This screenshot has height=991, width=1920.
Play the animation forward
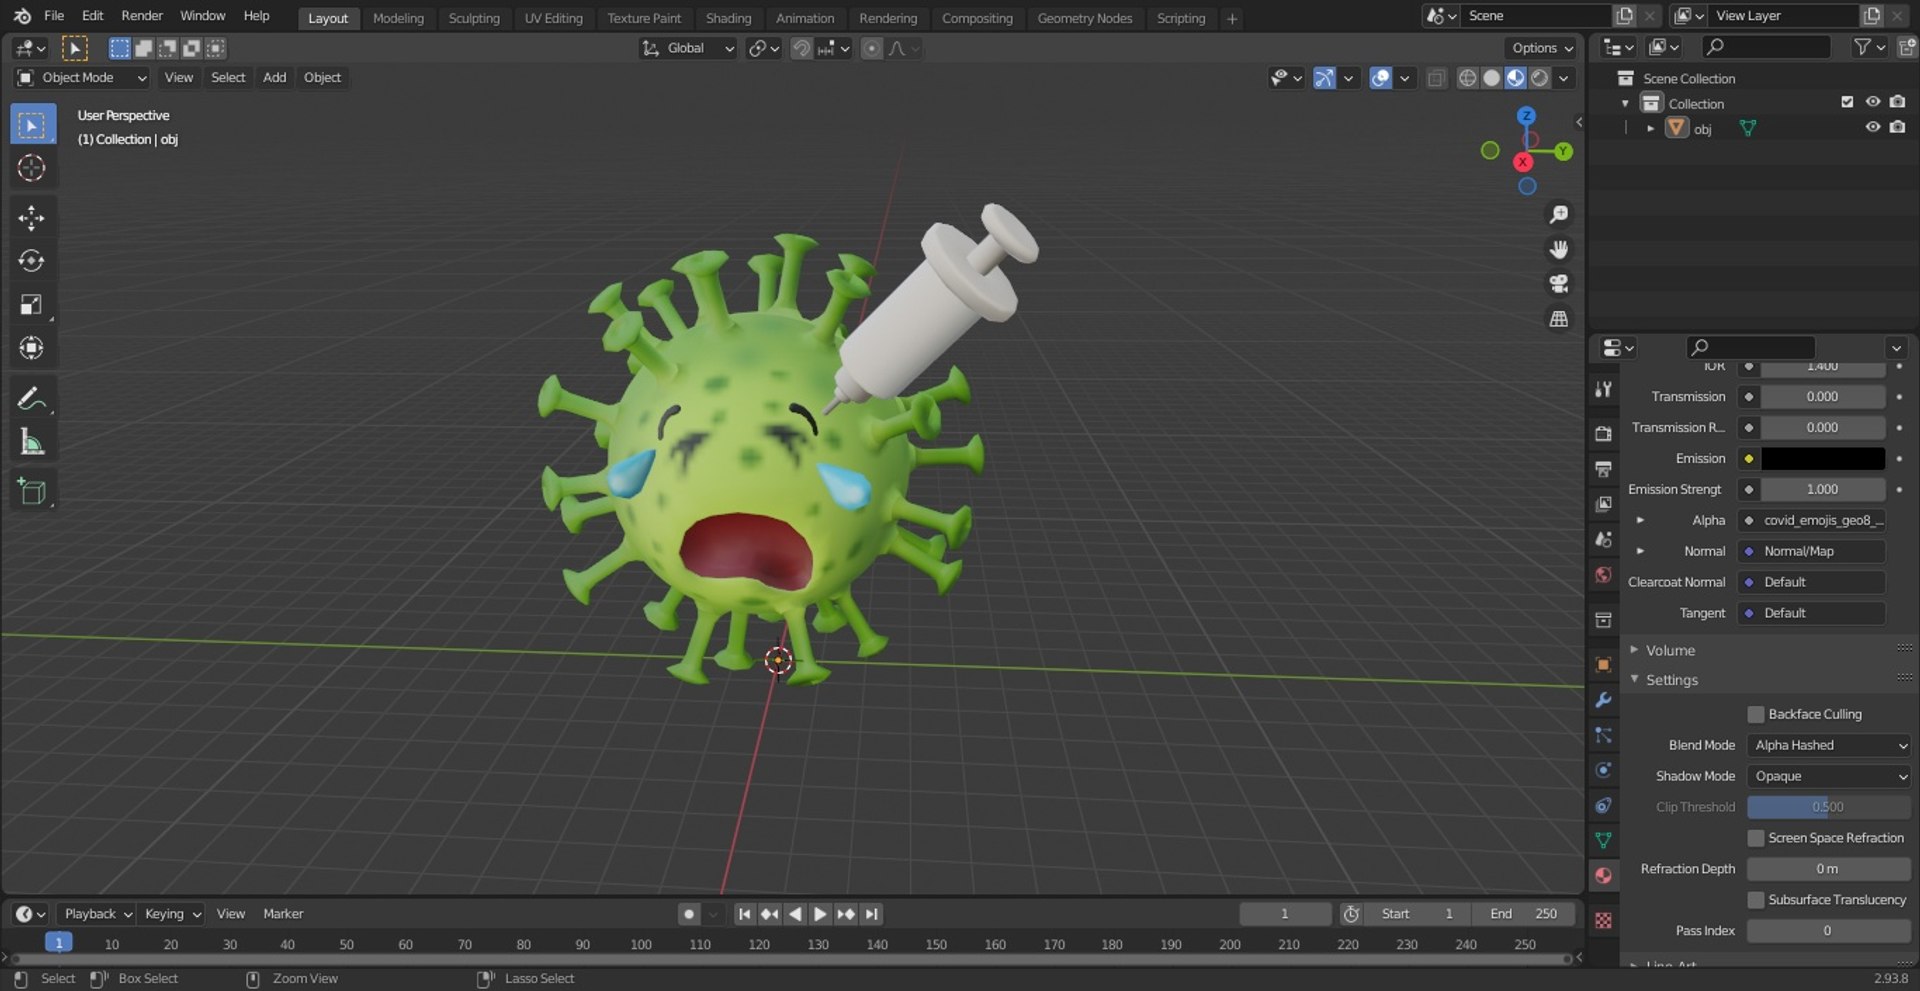820,914
